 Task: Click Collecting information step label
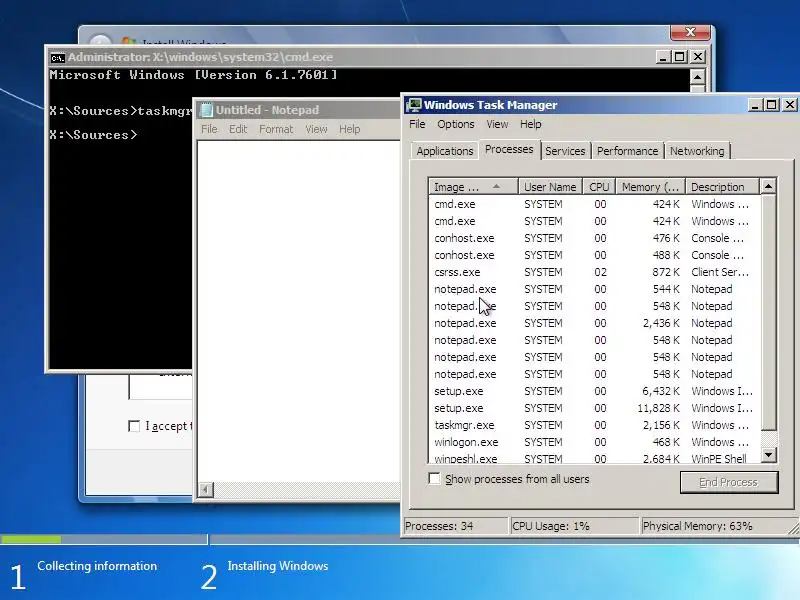[97, 566]
